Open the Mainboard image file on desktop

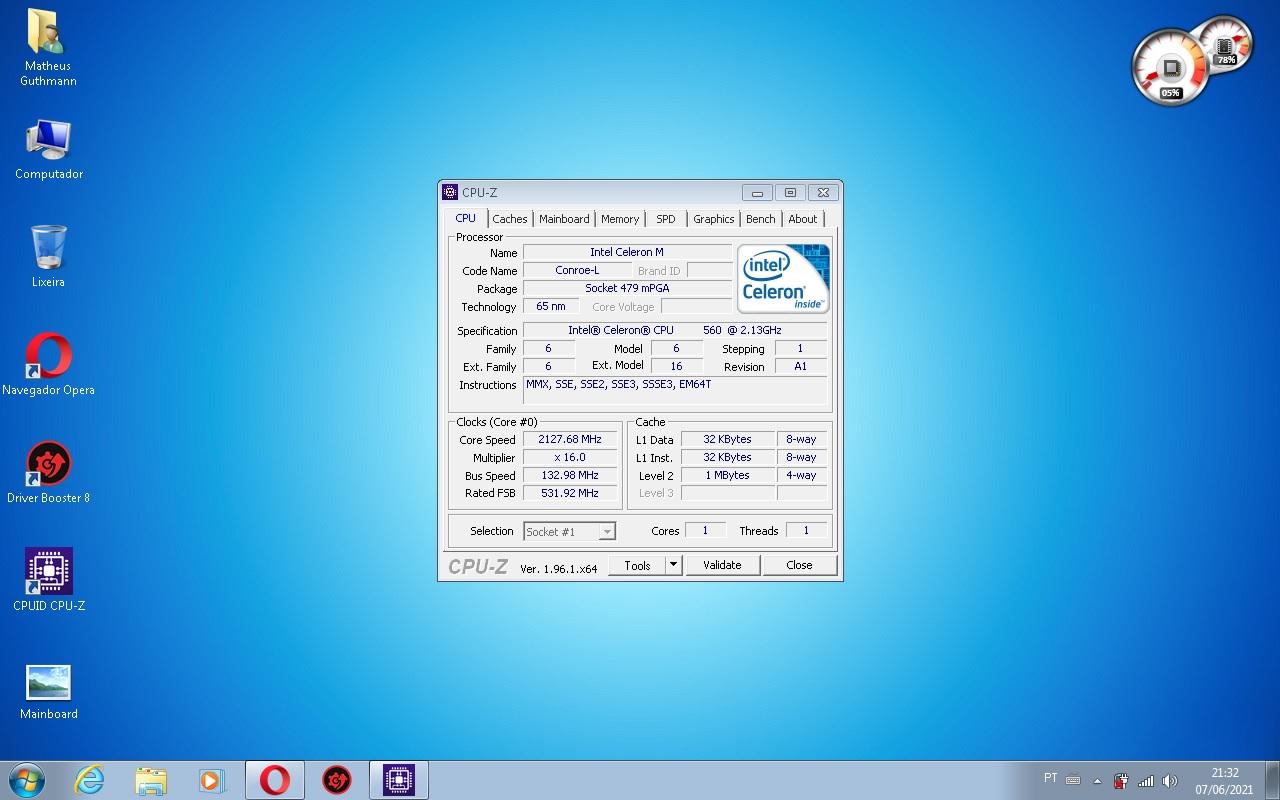coord(48,691)
